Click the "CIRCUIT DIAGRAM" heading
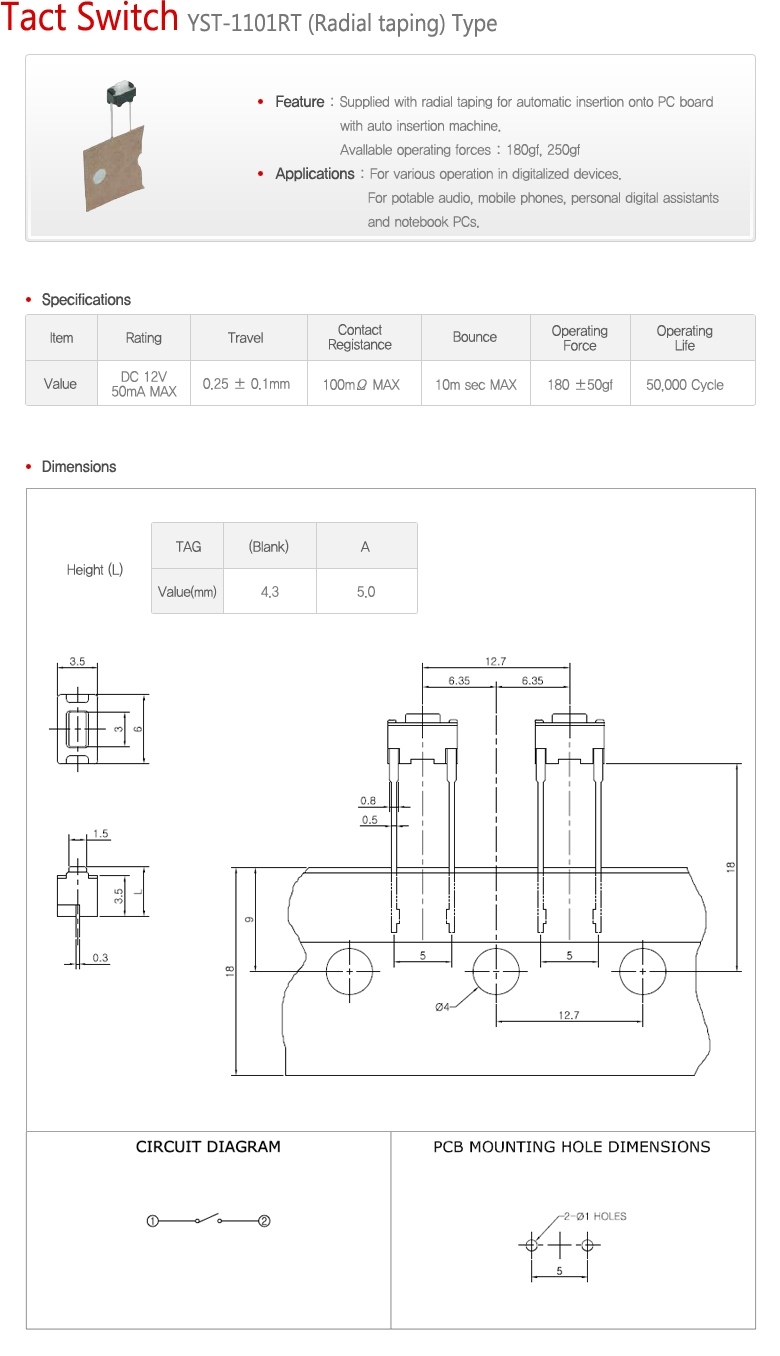The image size is (780, 1356). [x=208, y=1147]
